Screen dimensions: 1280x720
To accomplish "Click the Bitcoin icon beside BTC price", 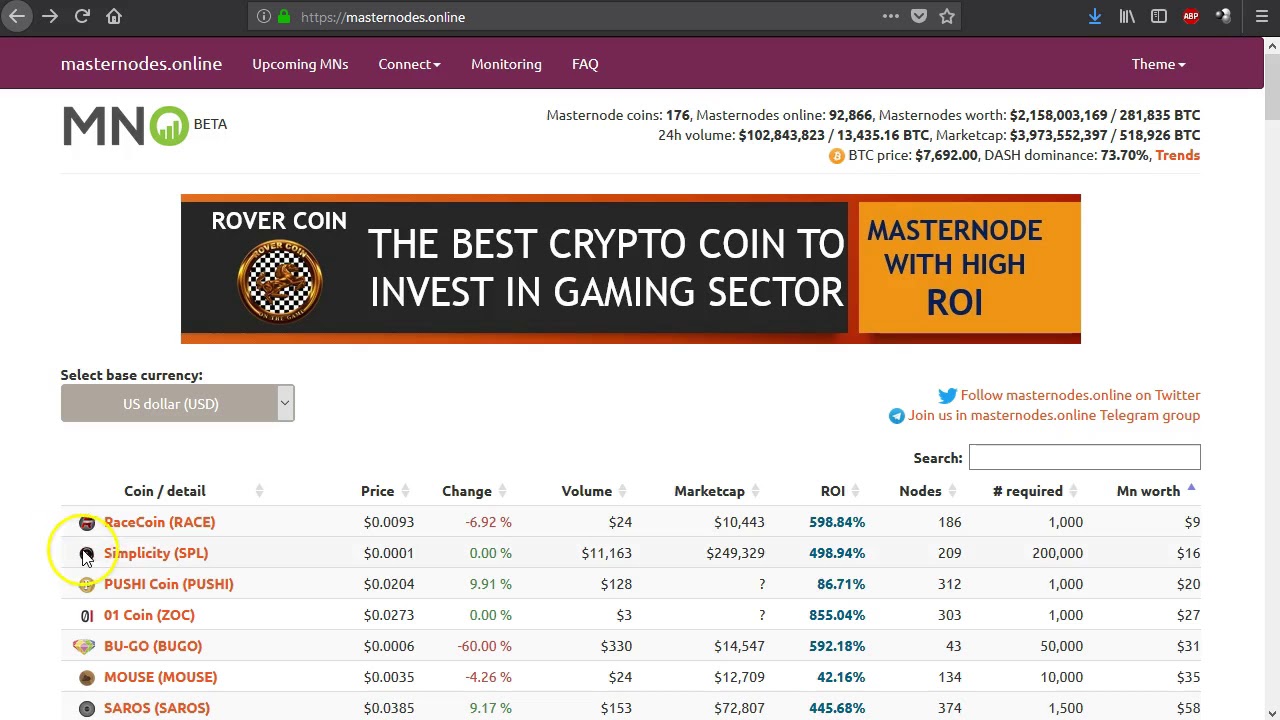I will click(836, 156).
